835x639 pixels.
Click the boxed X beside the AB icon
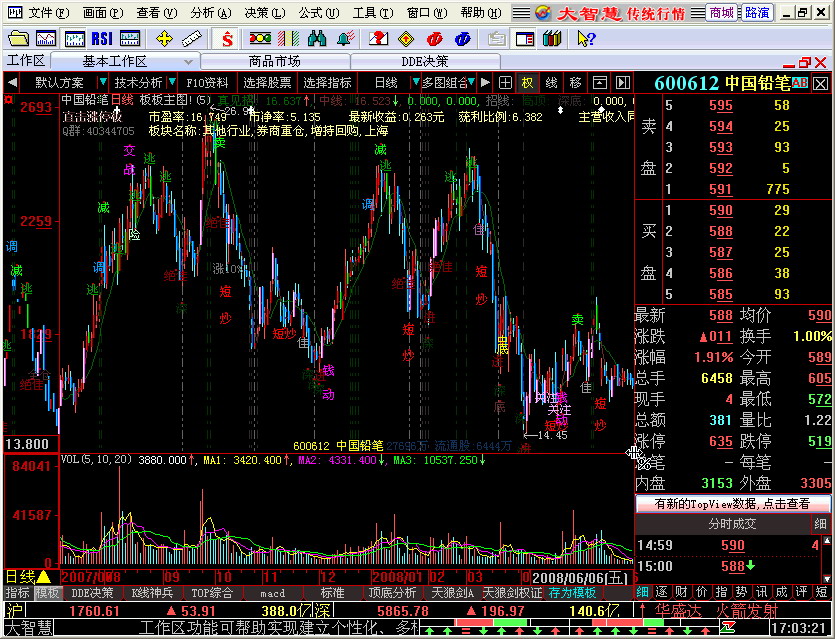coord(821,84)
